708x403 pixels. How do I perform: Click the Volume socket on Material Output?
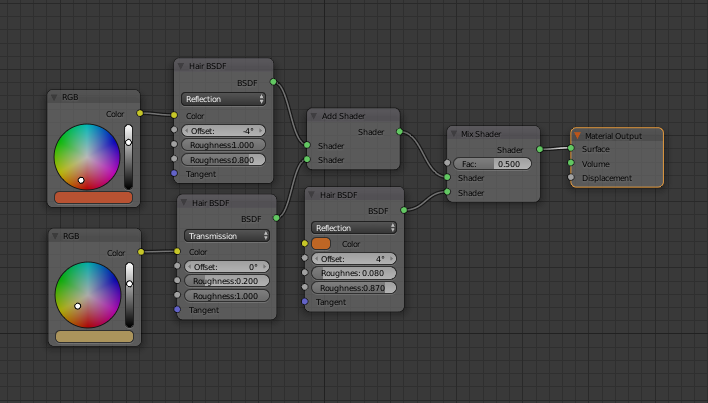coord(571,164)
